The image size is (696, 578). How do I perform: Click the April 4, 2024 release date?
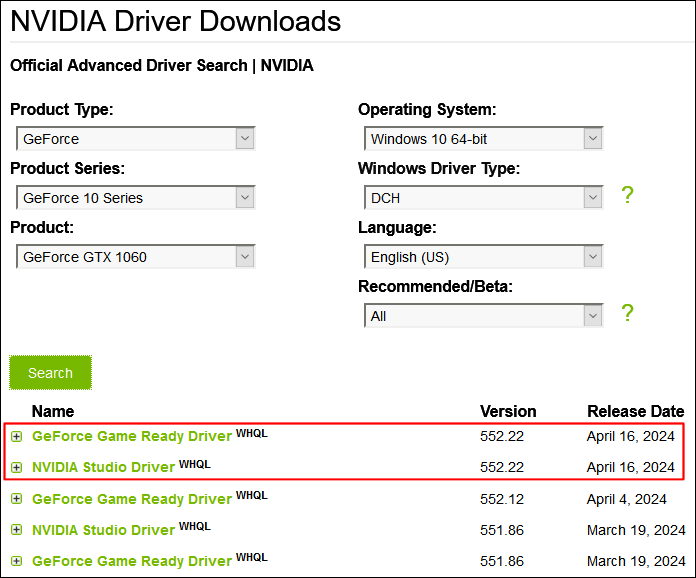click(x=626, y=499)
